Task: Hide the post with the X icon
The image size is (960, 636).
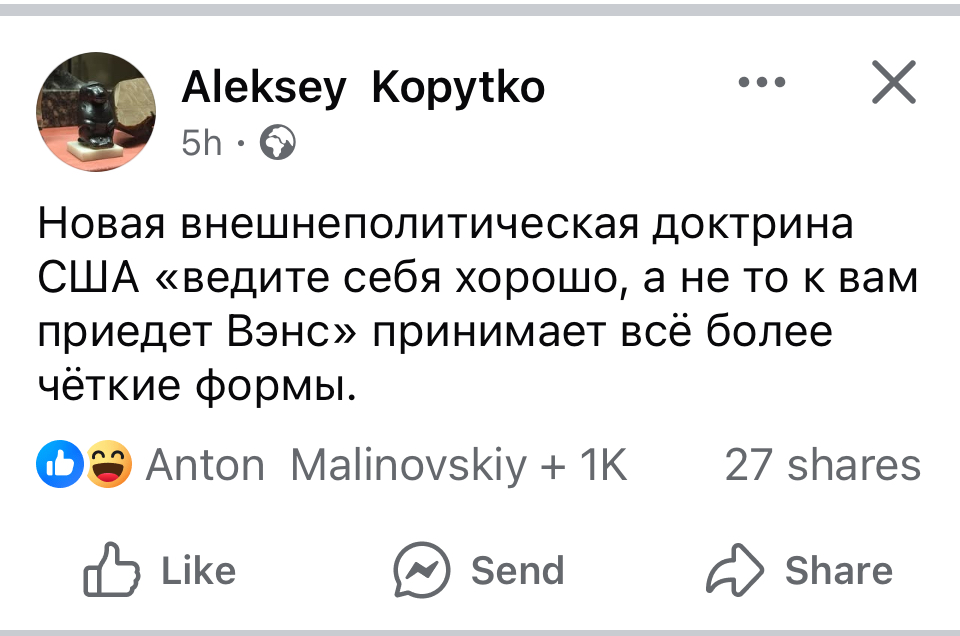Action: pyautogui.click(x=893, y=83)
